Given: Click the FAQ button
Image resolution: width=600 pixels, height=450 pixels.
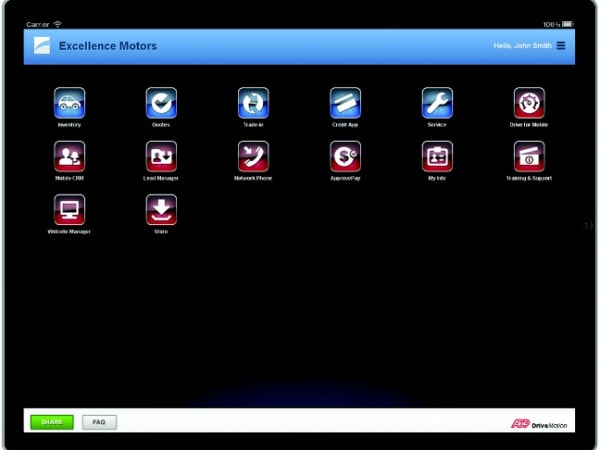Looking at the screenshot, I should point(99,422).
